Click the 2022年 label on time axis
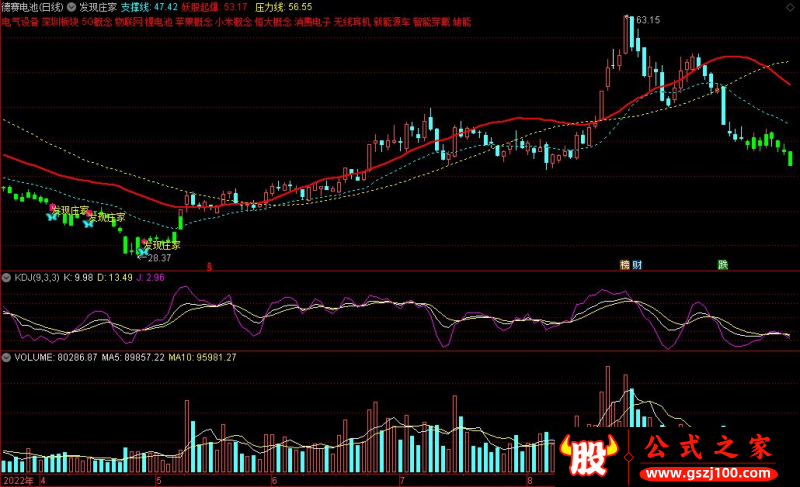Screen dimensions: 800x487 click(18, 481)
